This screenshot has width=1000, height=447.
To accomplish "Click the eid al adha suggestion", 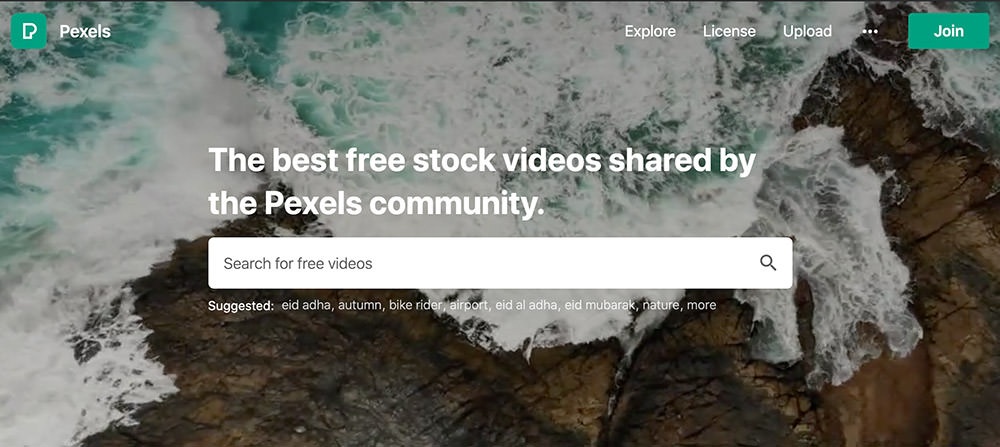I will [526, 305].
